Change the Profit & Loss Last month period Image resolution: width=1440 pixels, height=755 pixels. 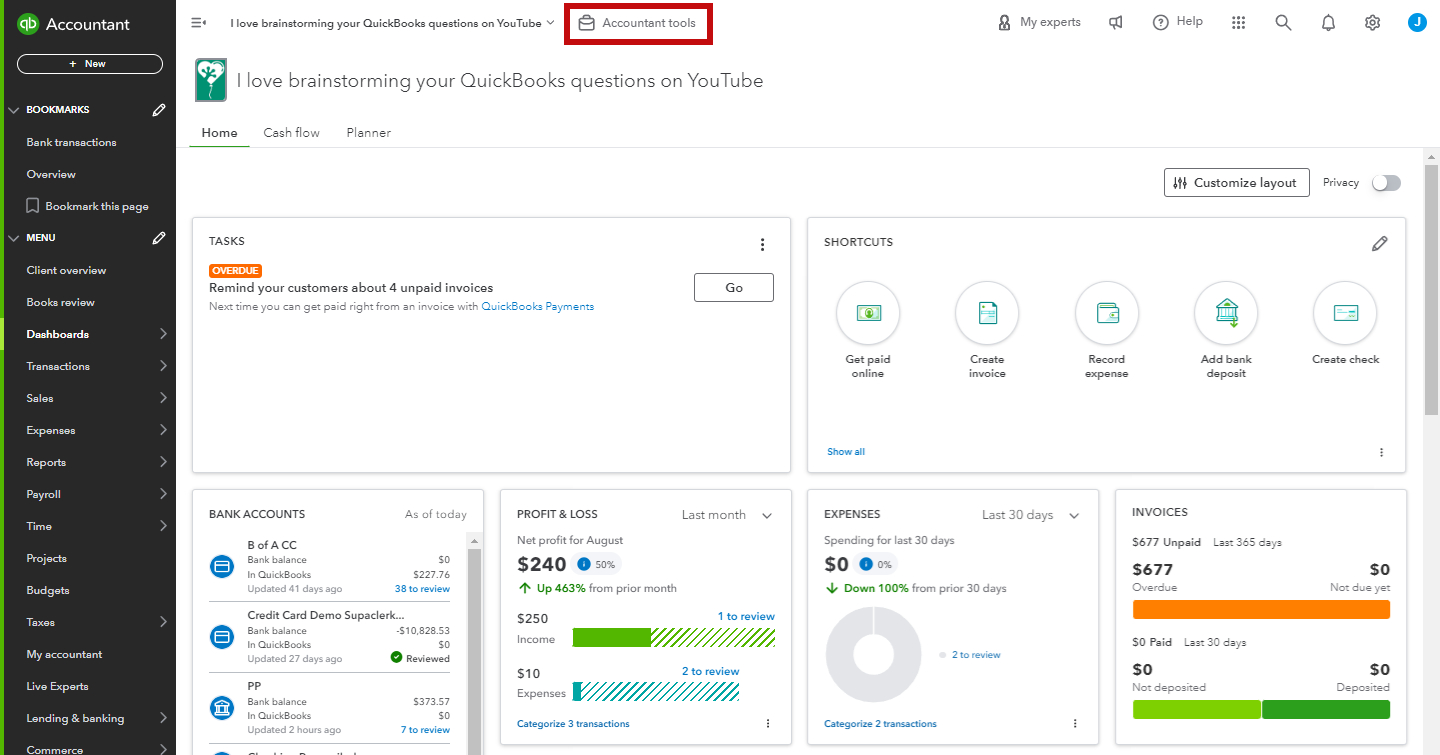tap(727, 515)
